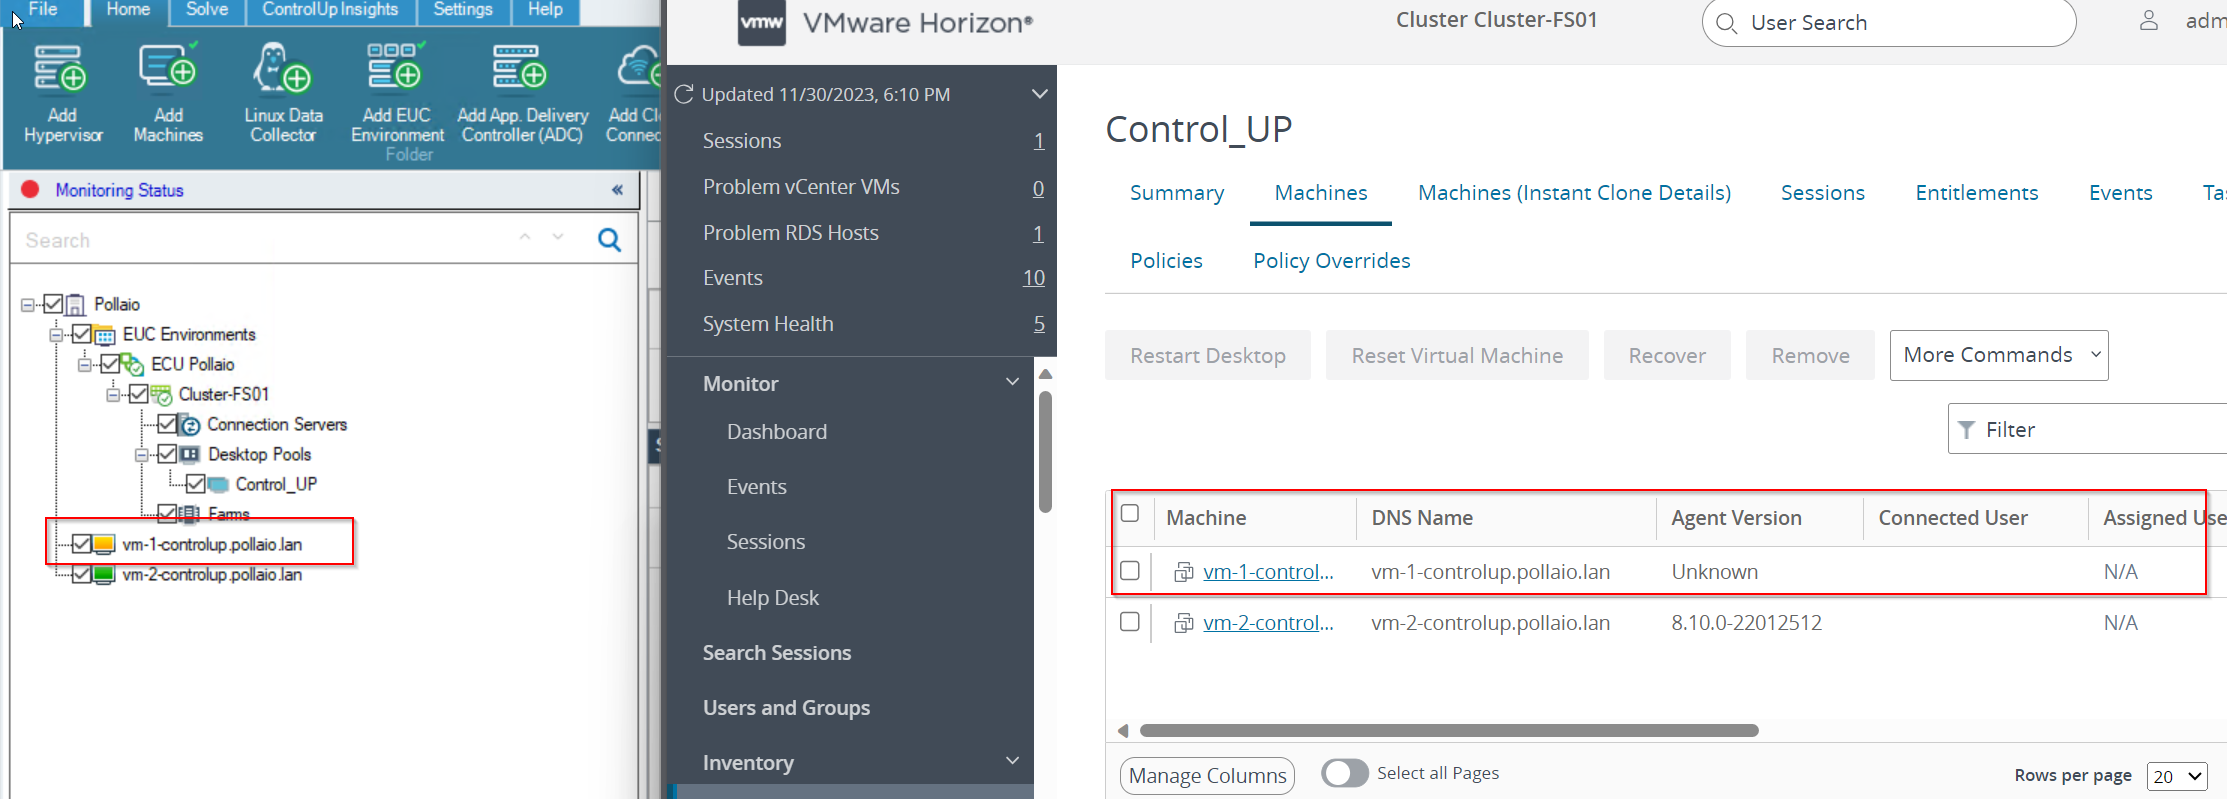
Task: Open the vm-1-control machine link
Action: coord(1268,572)
